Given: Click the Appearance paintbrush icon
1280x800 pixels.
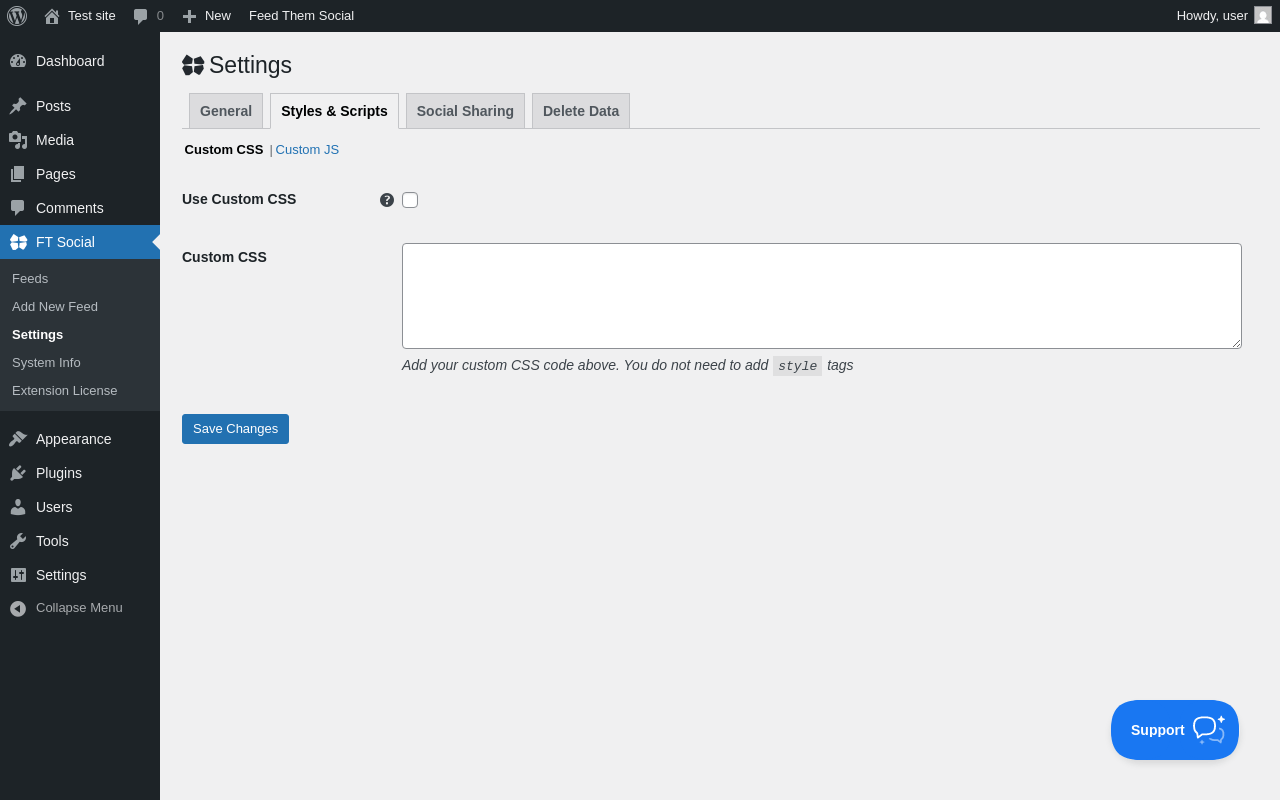Looking at the screenshot, I should [x=18, y=439].
